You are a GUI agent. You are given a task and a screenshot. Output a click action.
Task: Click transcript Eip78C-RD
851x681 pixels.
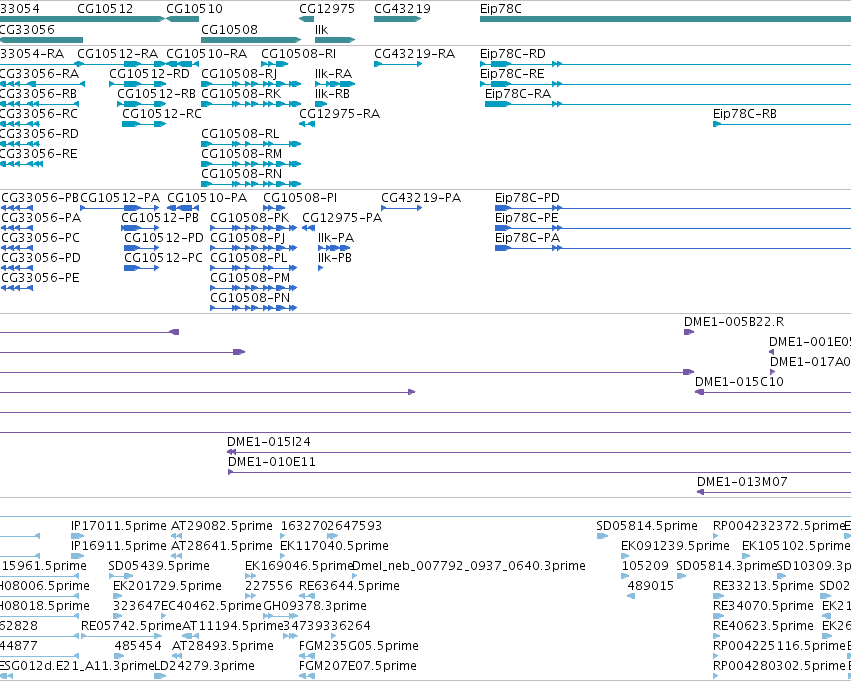(513, 54)
